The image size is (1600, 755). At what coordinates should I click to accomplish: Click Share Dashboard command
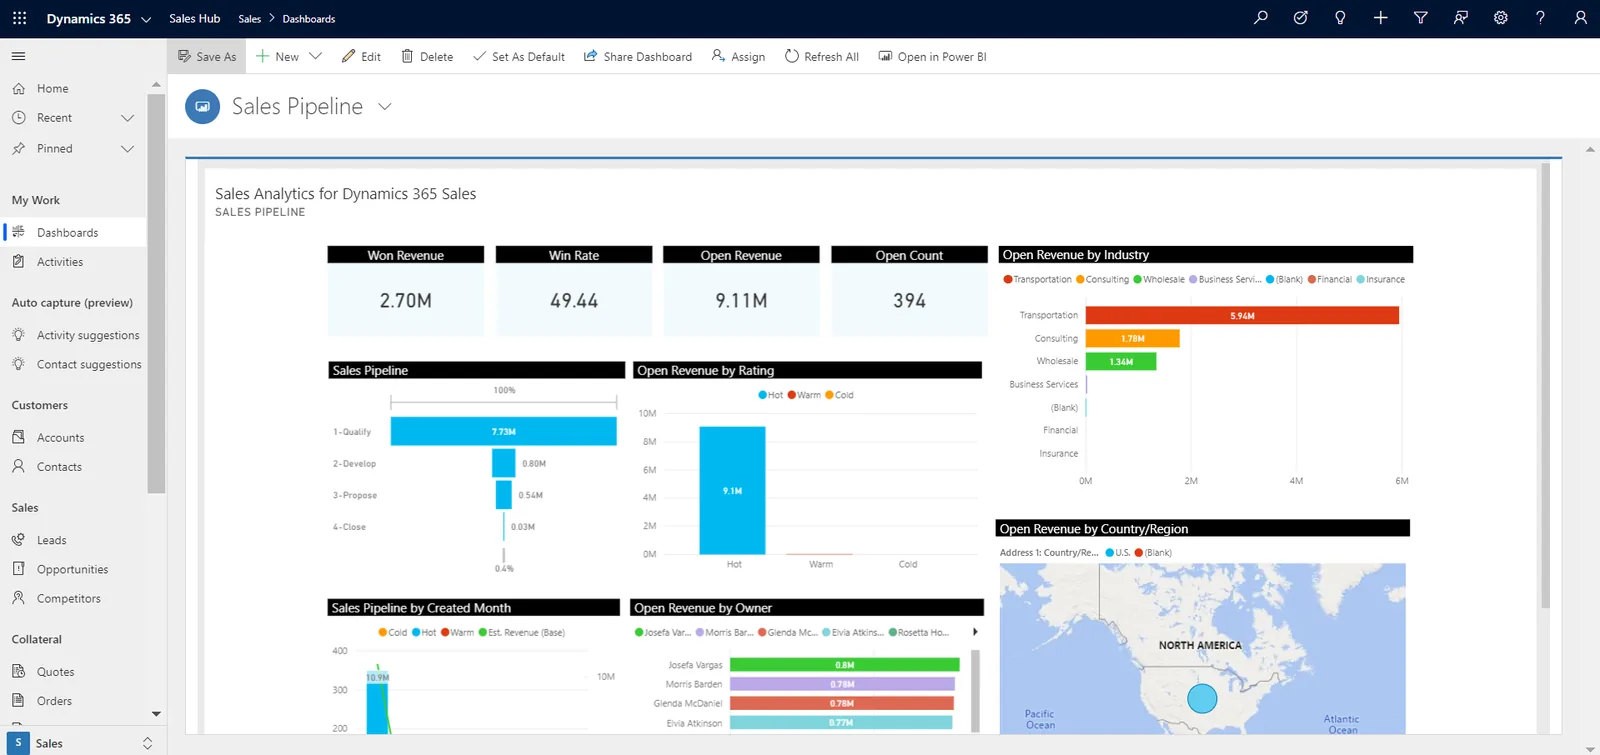click(x=638, y=57)
